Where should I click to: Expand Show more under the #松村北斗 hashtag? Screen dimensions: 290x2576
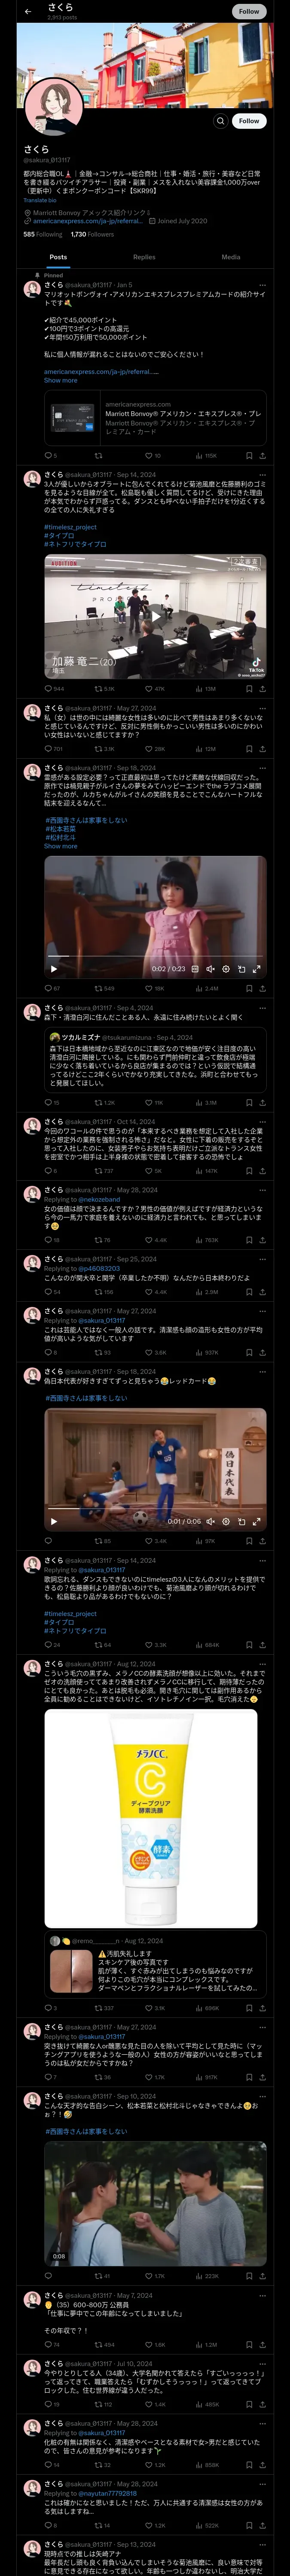60,846
